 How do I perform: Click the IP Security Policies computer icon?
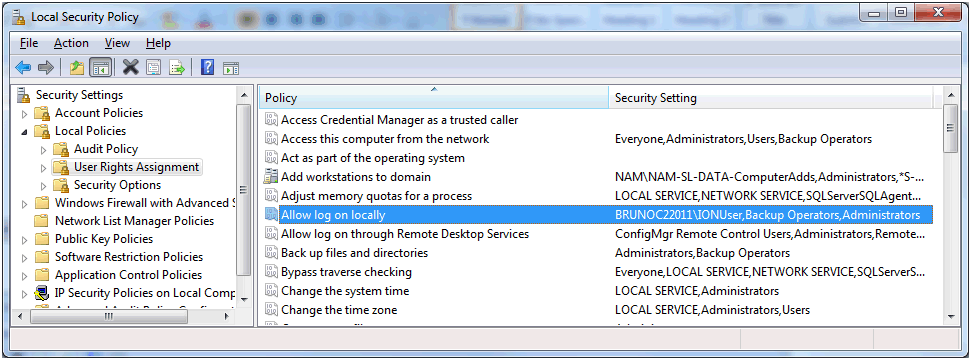click(x=42, y=292)
